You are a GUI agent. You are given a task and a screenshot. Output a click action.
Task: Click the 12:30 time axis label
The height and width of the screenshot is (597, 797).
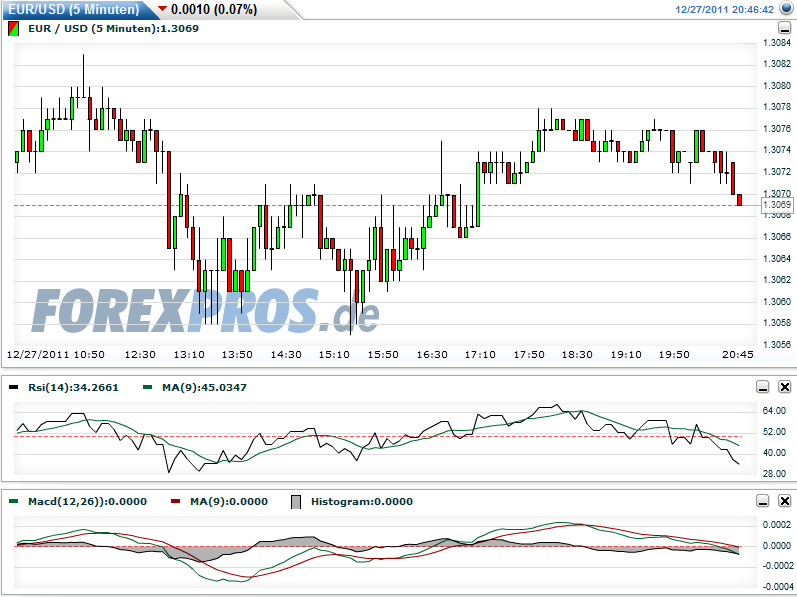click(x=140, y=355)
